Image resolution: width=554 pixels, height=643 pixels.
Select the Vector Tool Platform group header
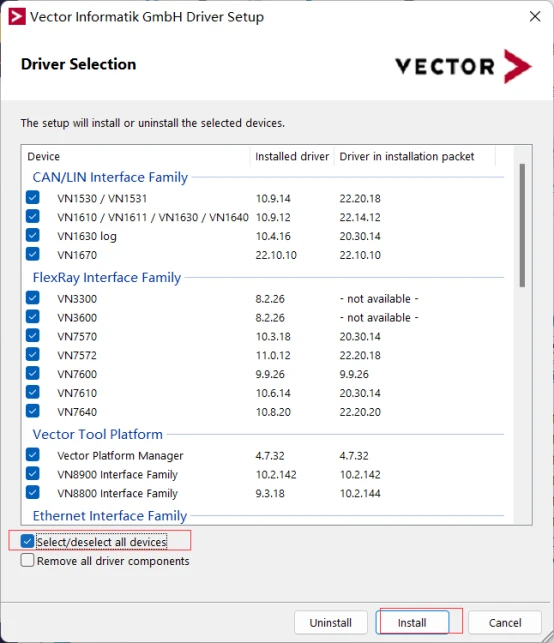pyautogui.click(x=98, y=434)
